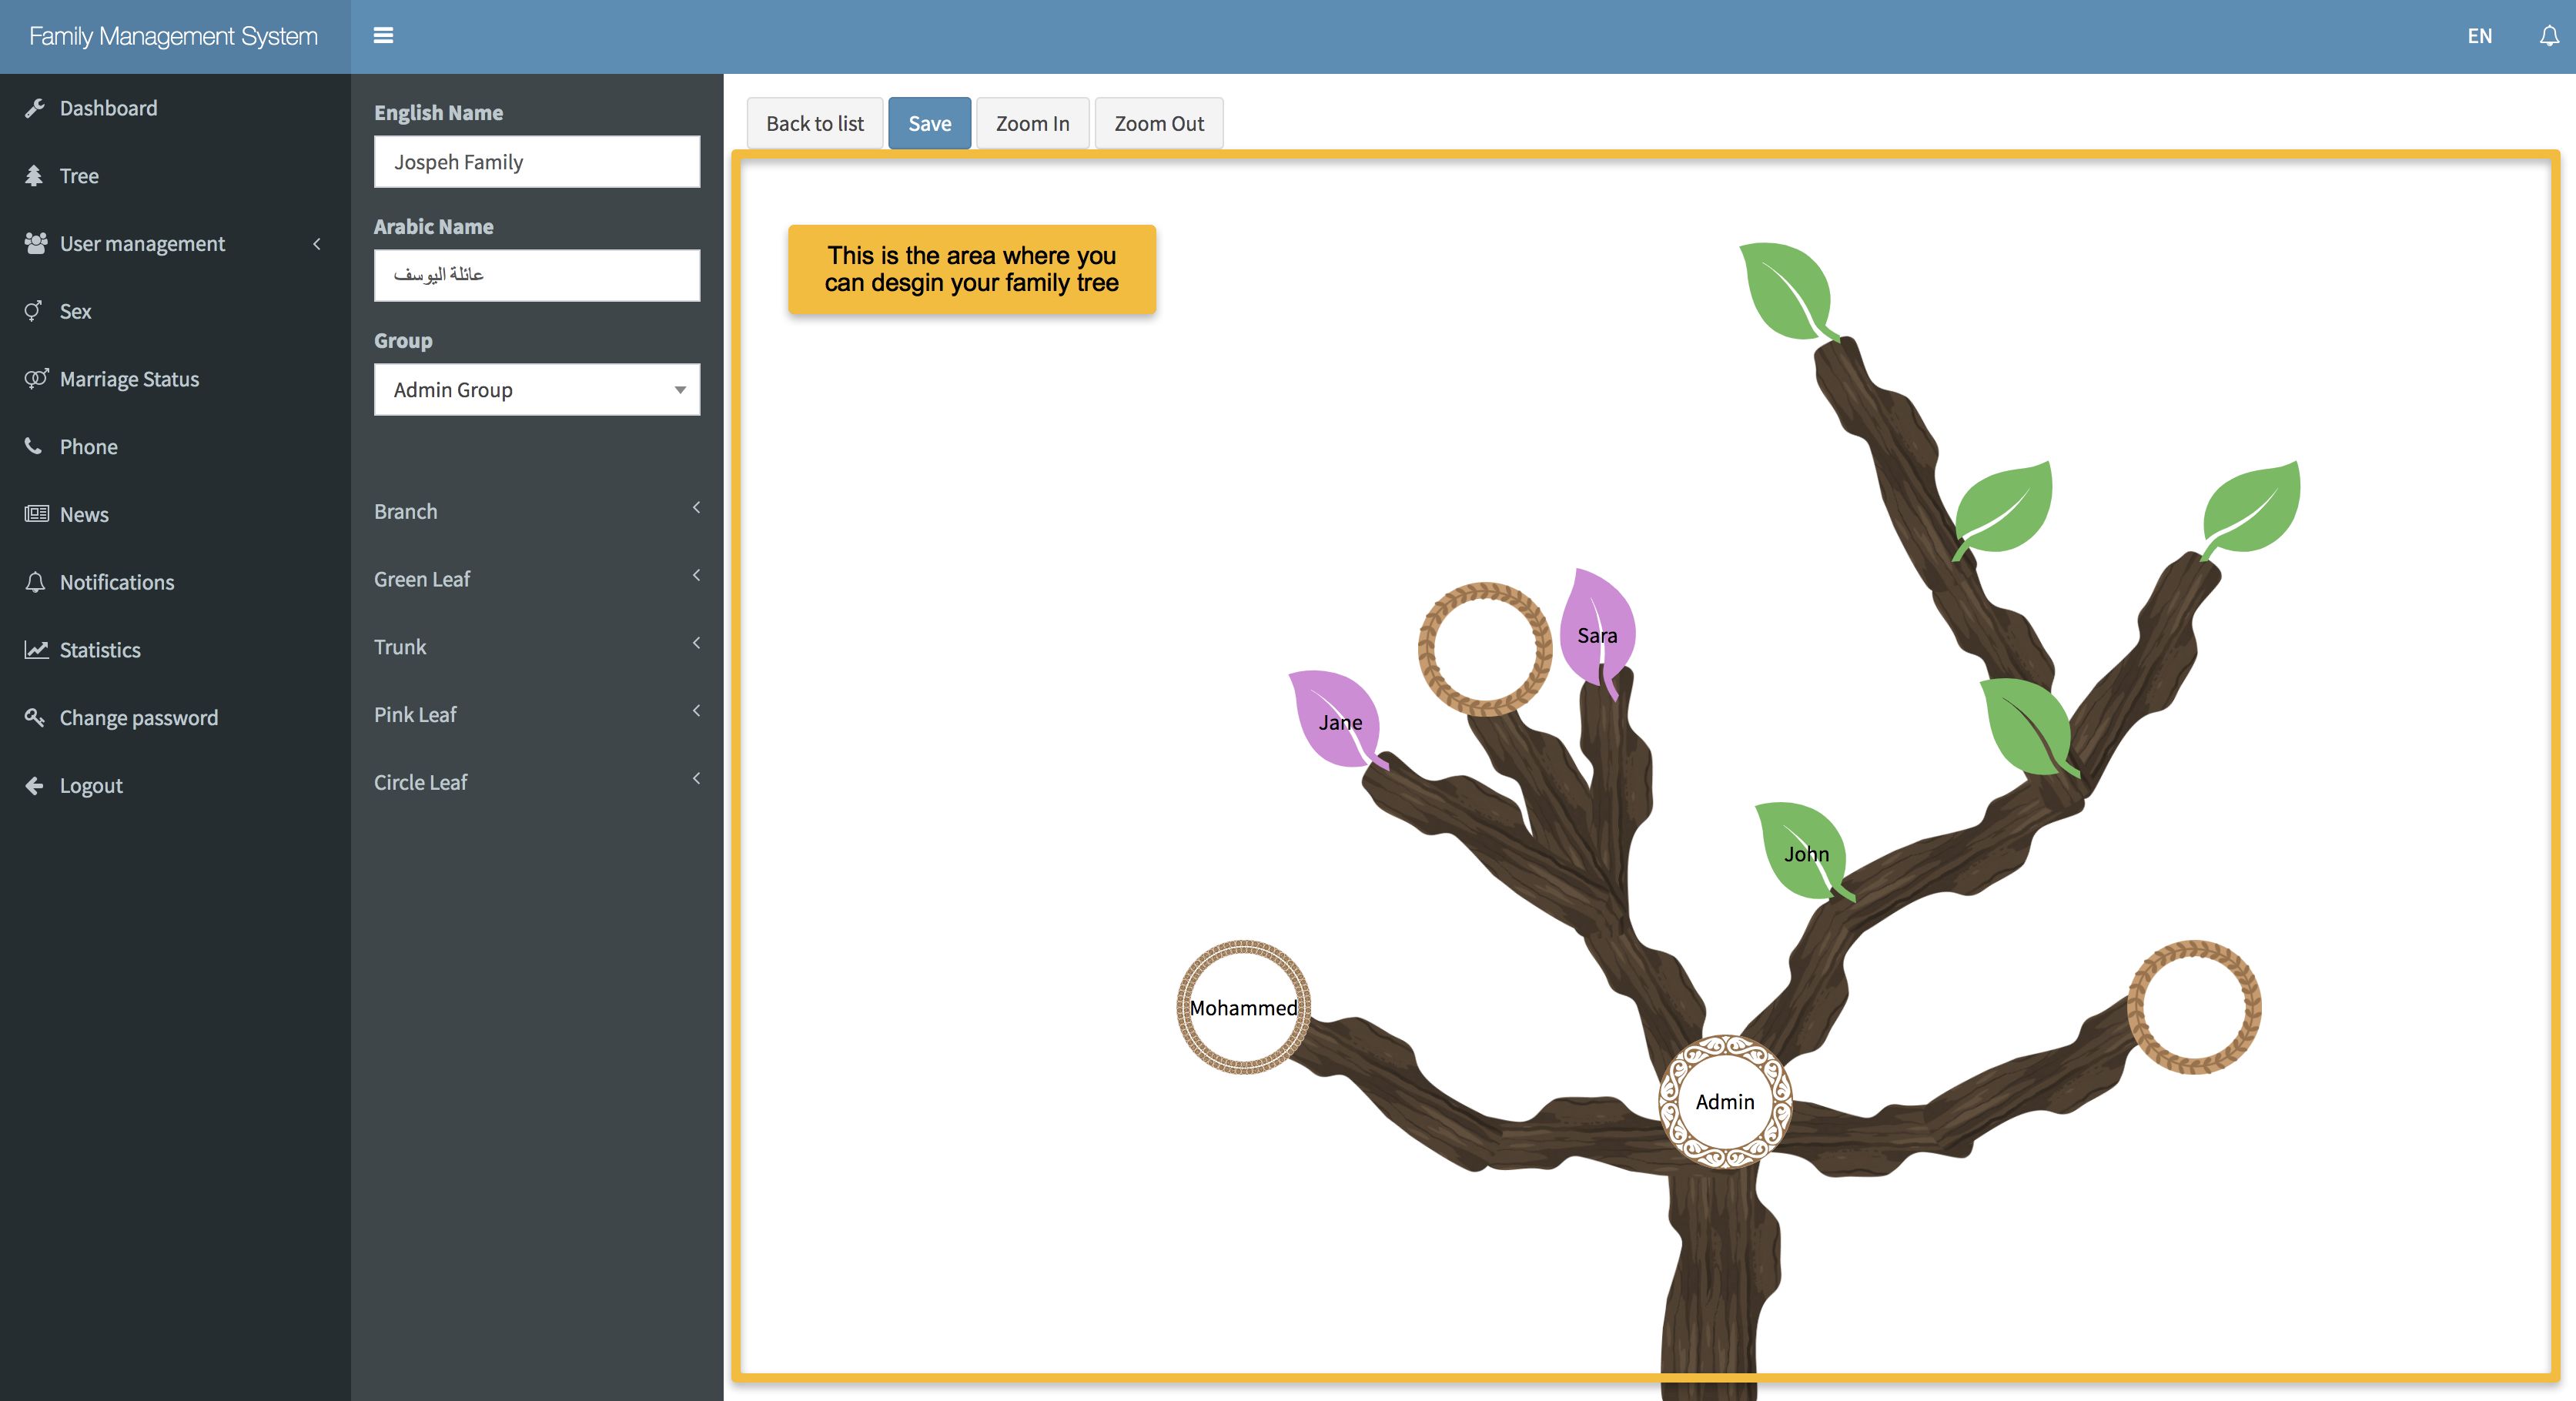
Task: Open the notifications bell in top bar
Action: point(2549,36)
